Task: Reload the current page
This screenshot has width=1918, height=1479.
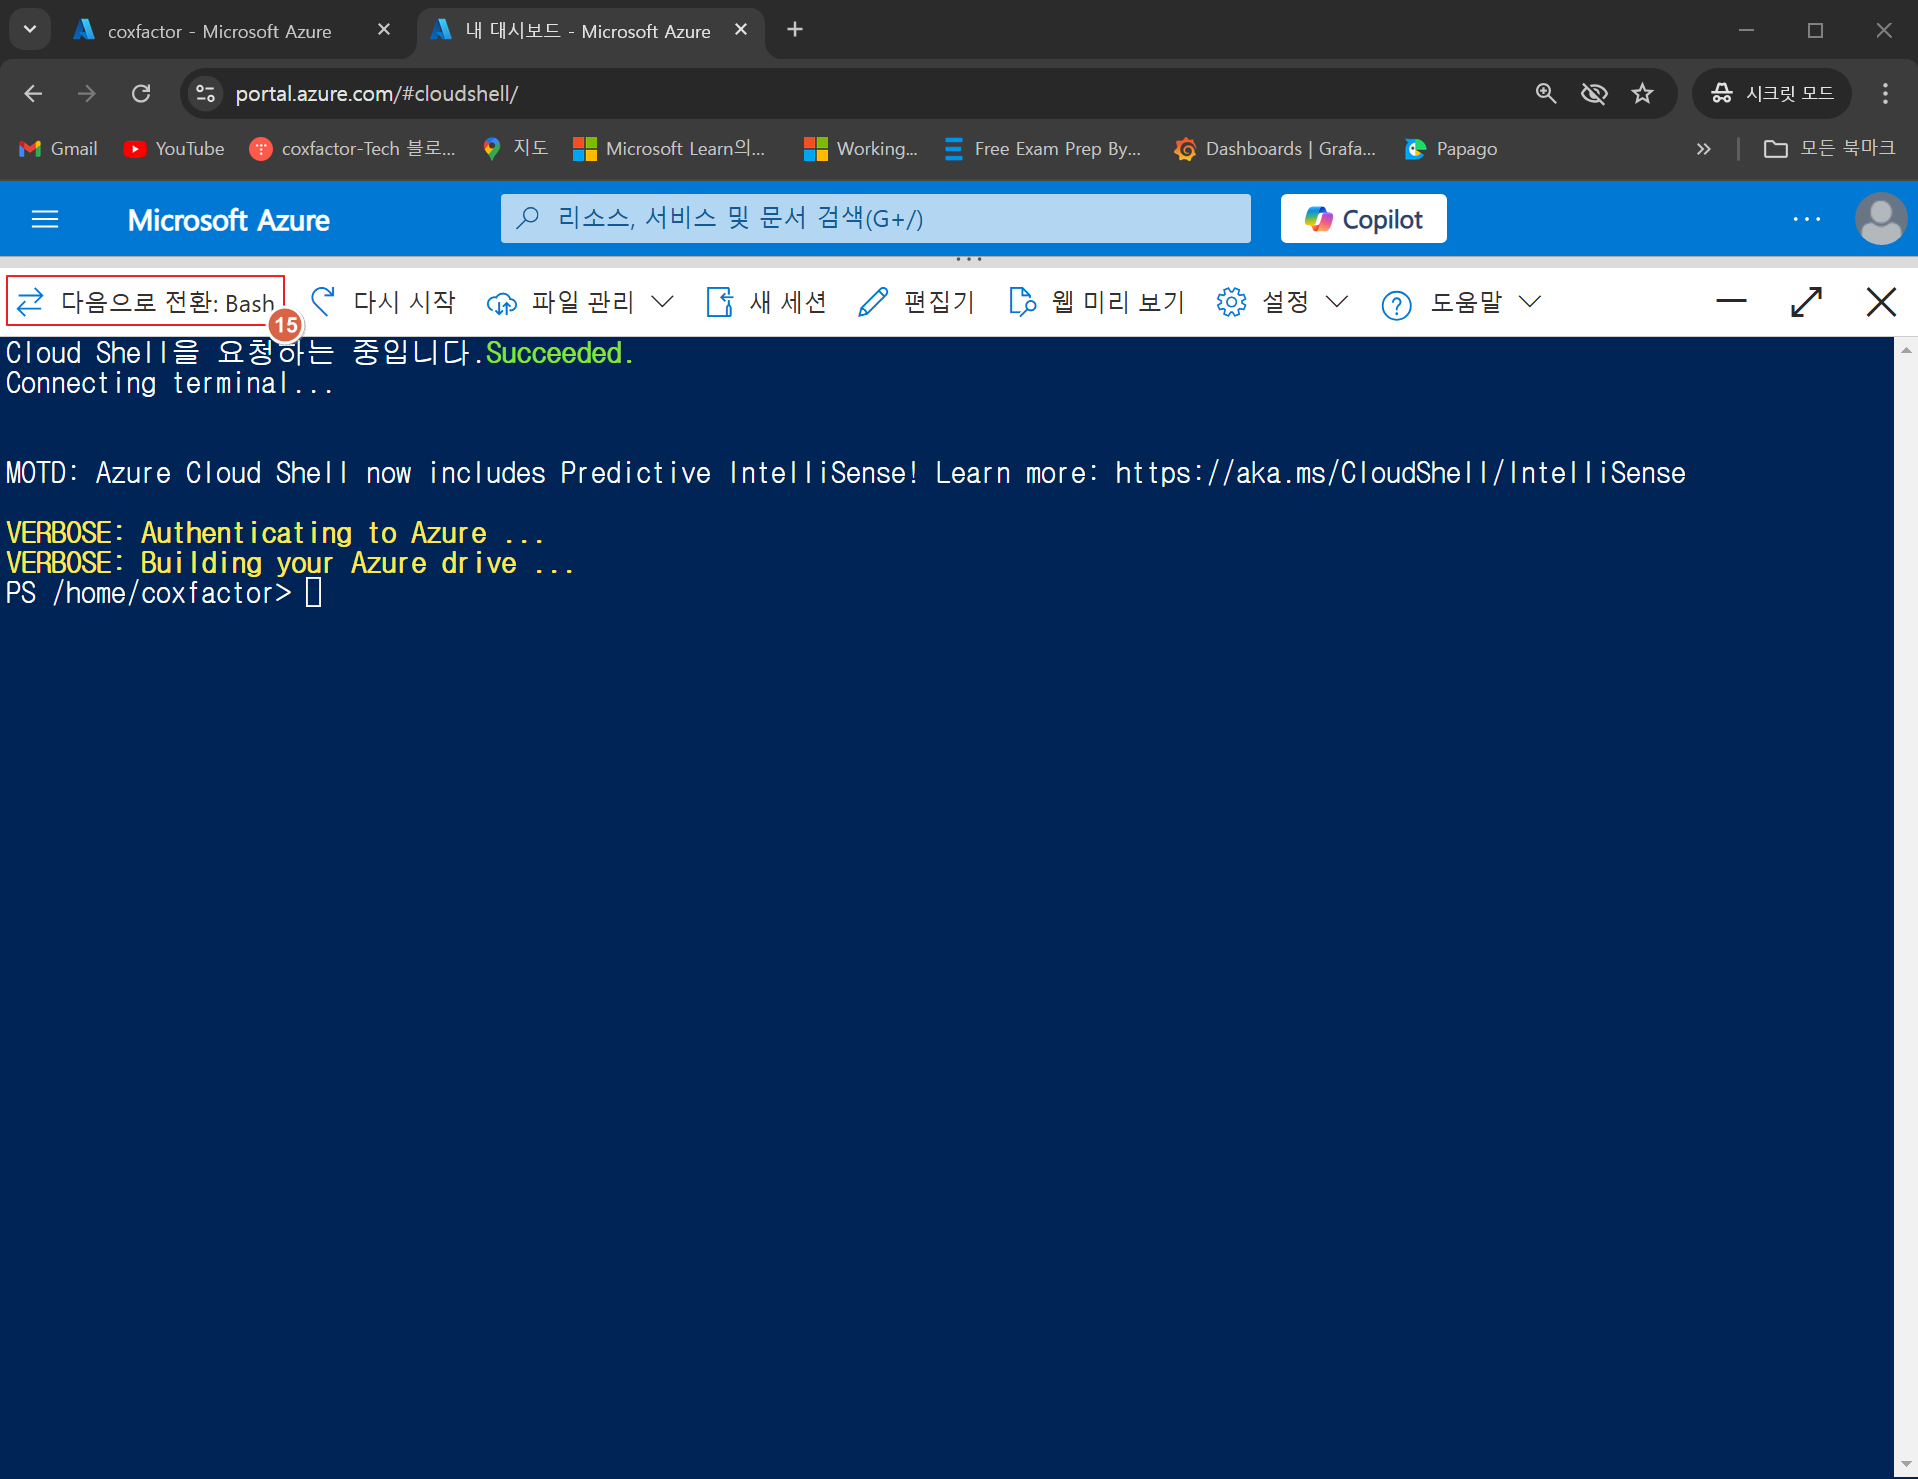Action: 141,93
